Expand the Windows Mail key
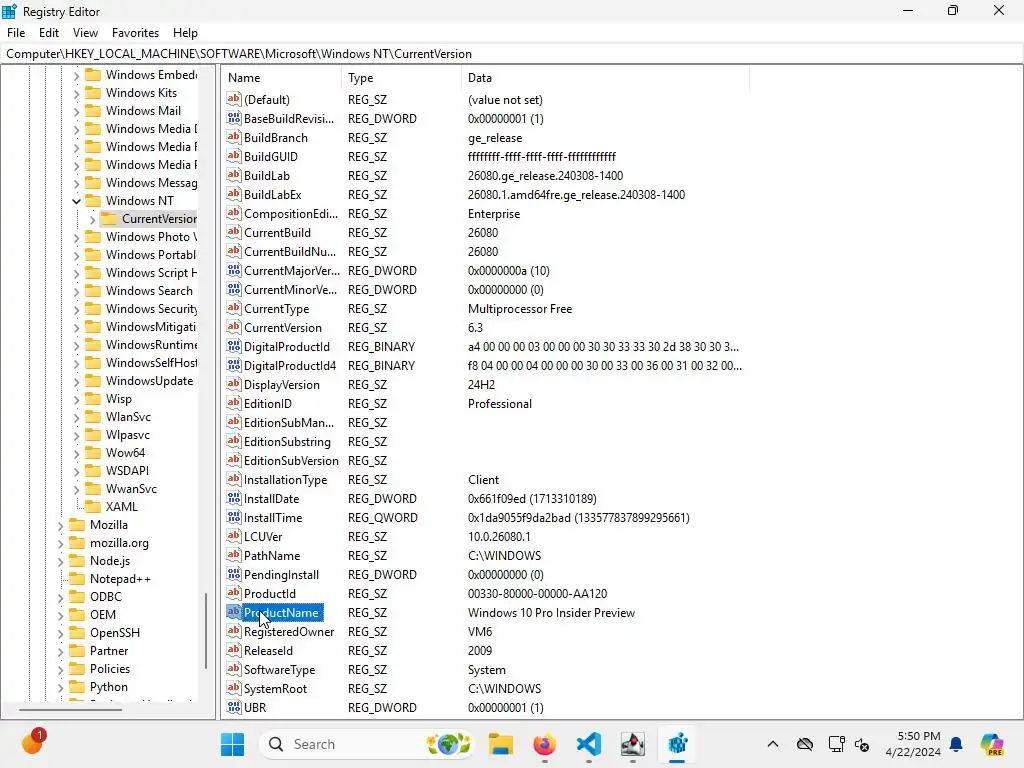Image resolution: width=1024 pixels, height=768 pixels. (76, 111)
